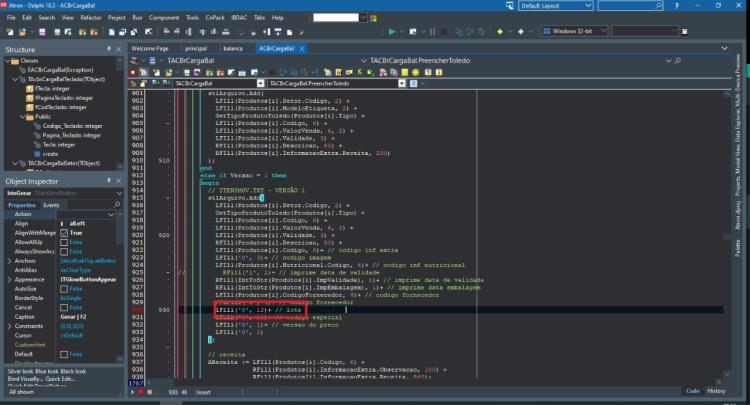Click the Silver look link
This screenshot has width=750, height=405.
point(20,372)
